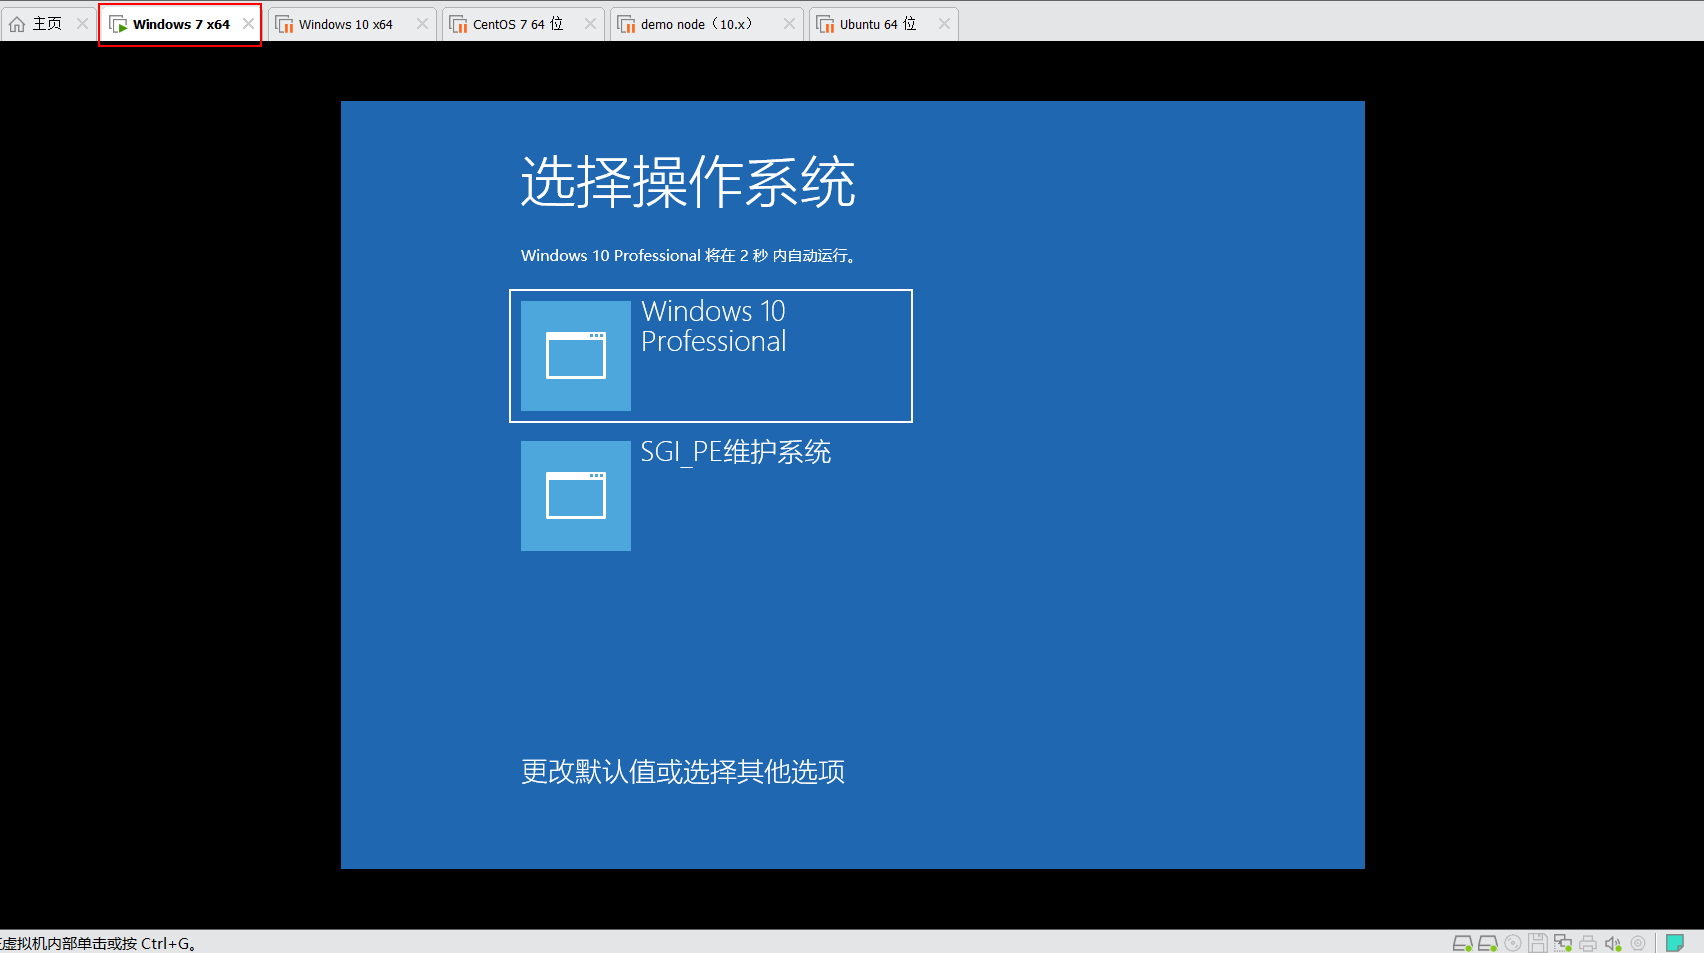The height and width of the screenshot is (953, 1704).
Task: Click the CD/DVD drive status icon
Action: (1513, 943)
